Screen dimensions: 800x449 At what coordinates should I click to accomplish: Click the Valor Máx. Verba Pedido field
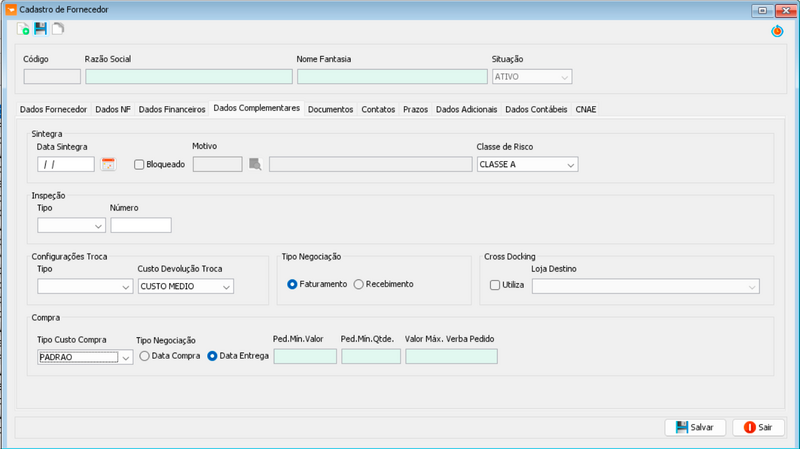(452, 356)
